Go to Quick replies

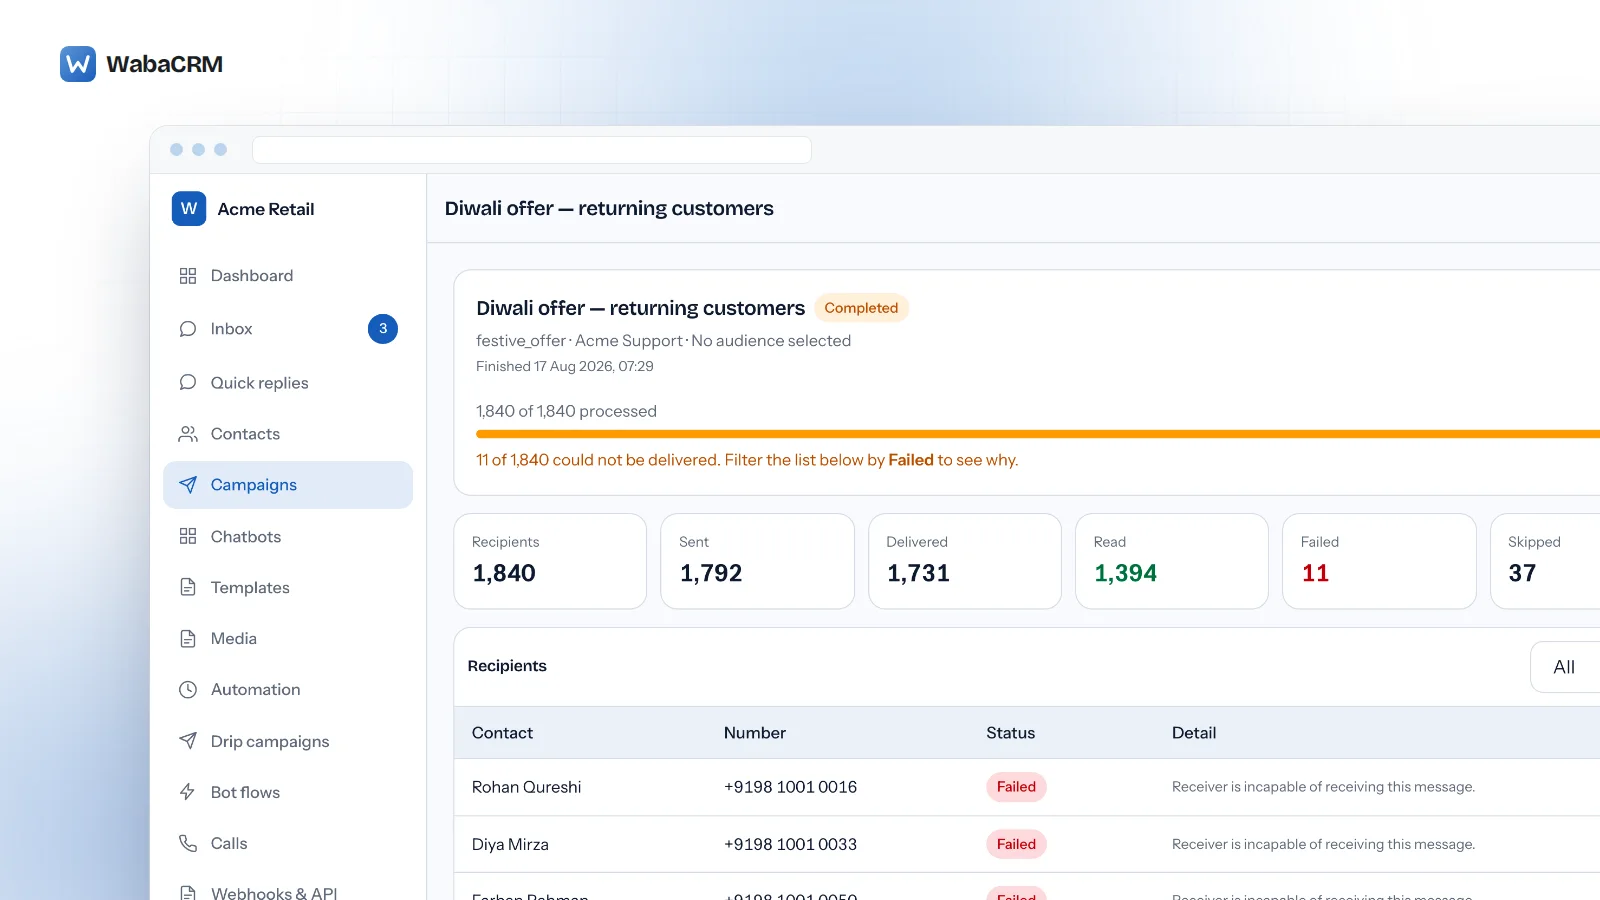288,382
